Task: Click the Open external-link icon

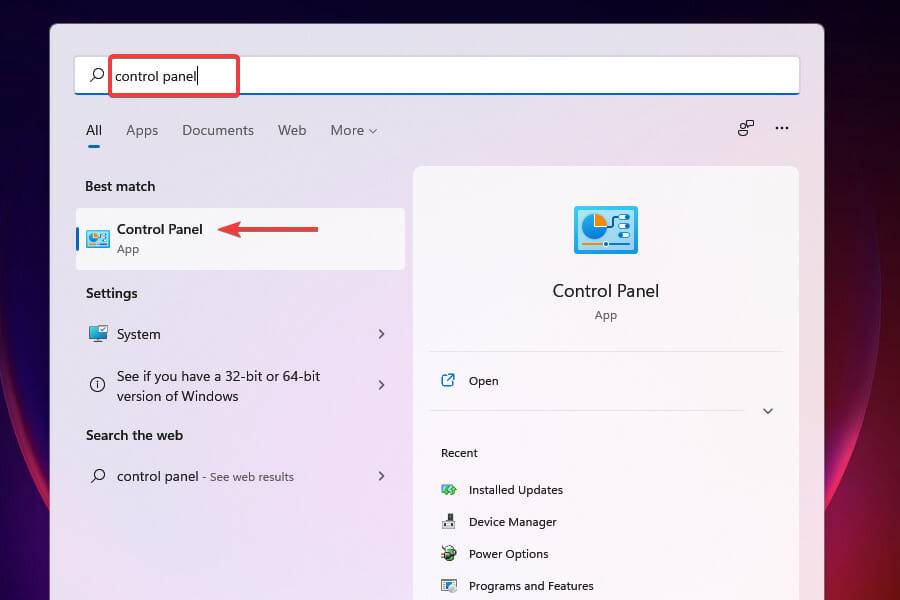Action: pyautogui.click(x=448, y=380)
